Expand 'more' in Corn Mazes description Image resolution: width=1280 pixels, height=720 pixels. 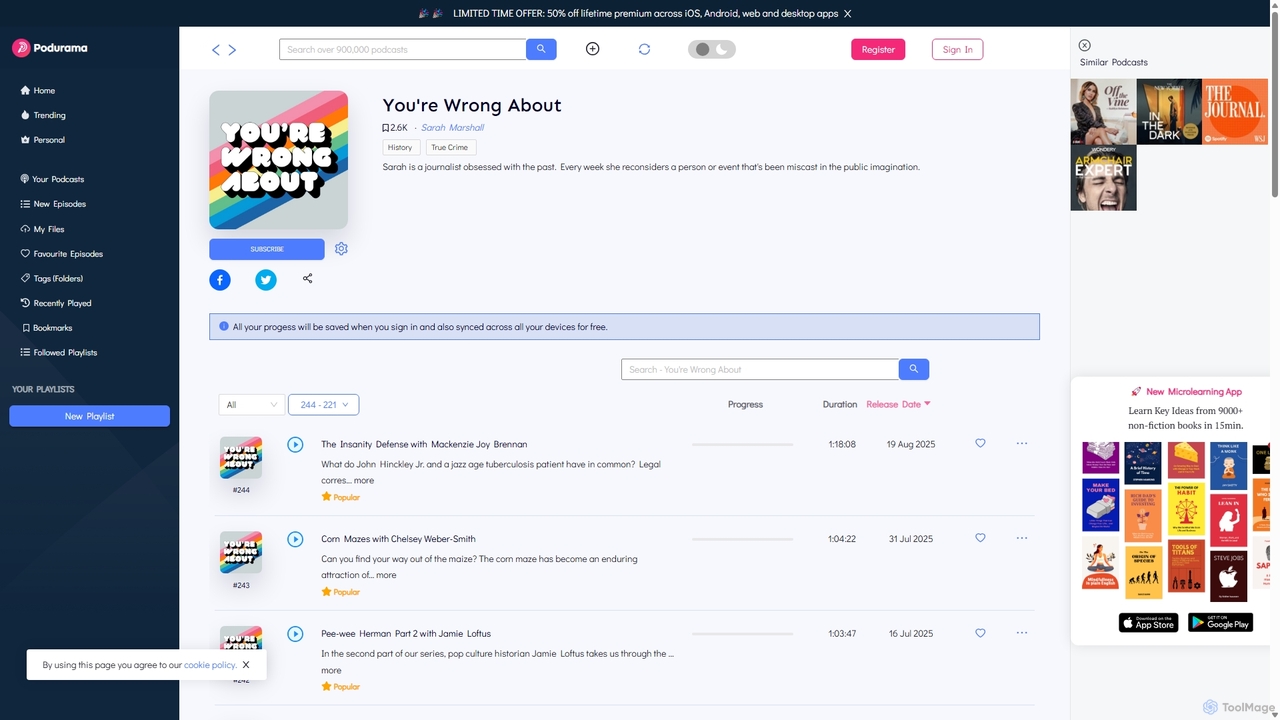coord(386,575)
